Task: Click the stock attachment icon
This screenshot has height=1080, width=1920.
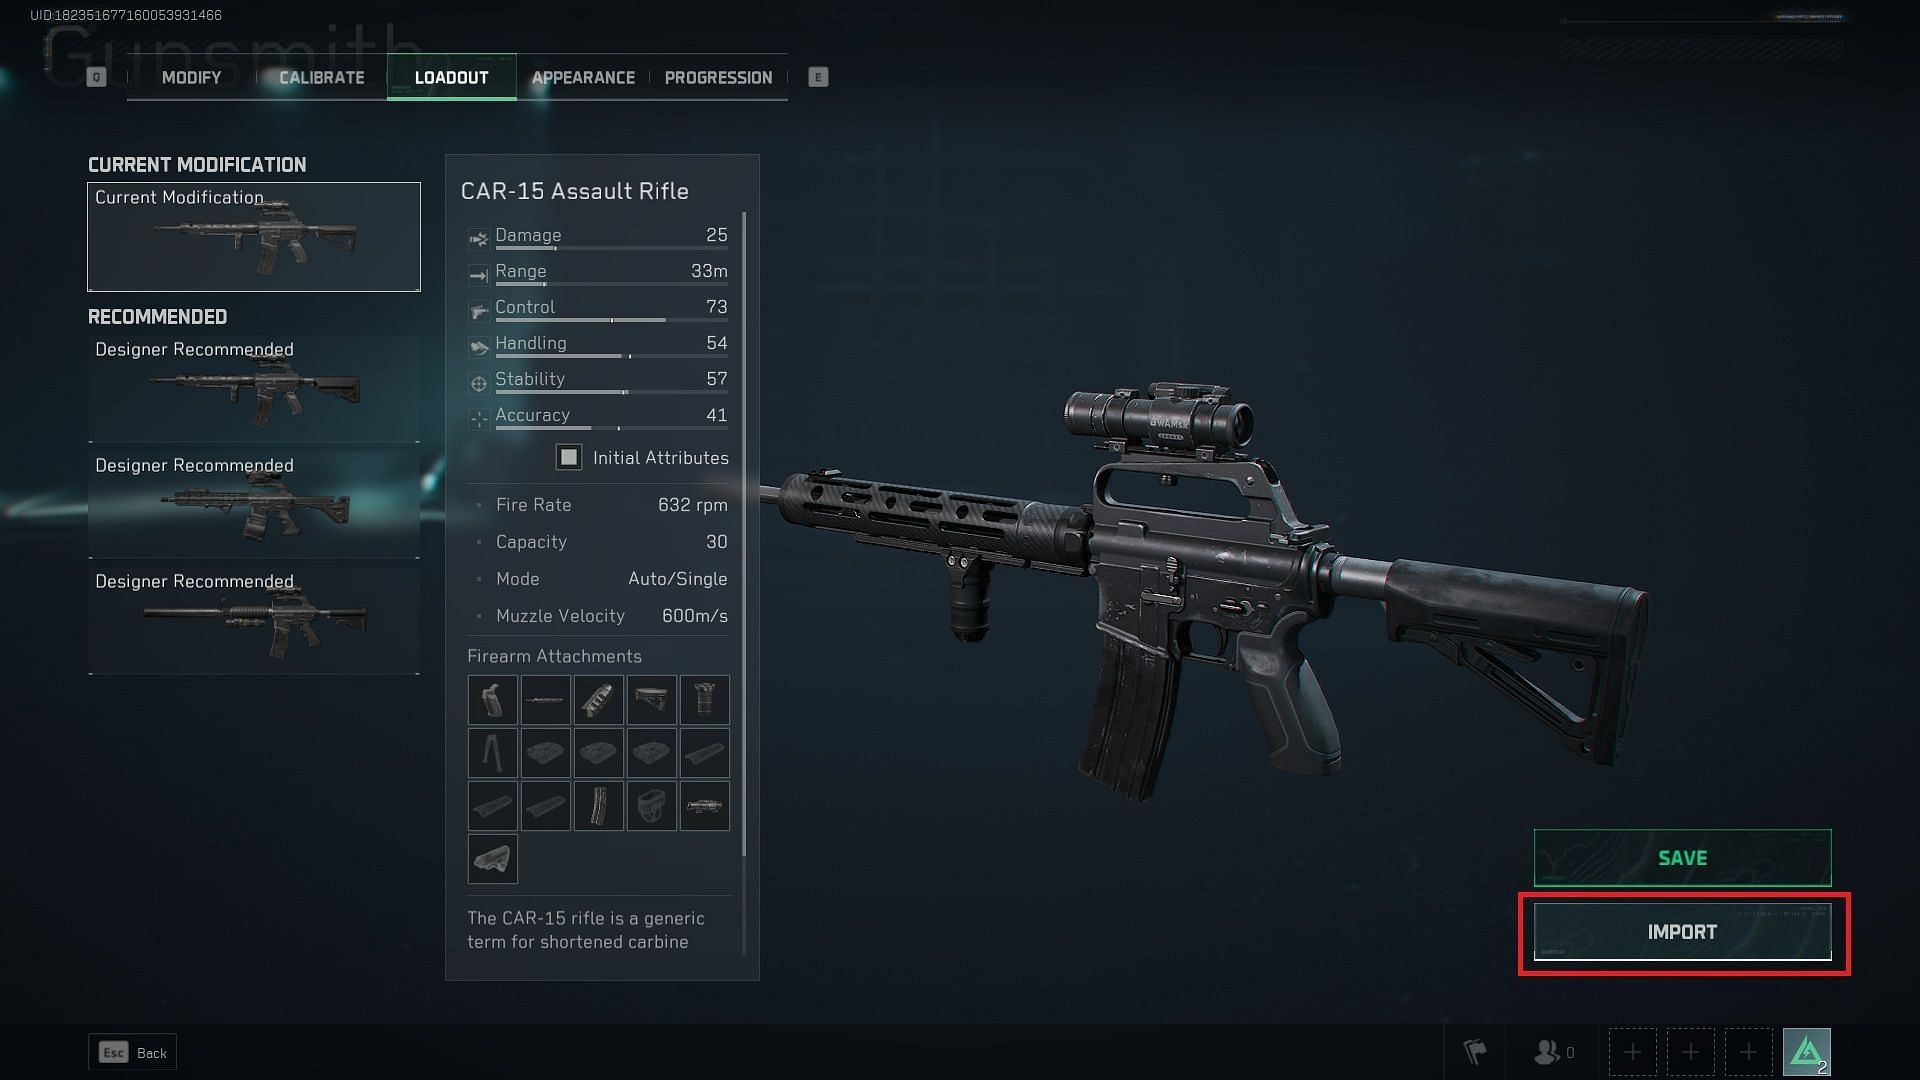Action: 651,698
